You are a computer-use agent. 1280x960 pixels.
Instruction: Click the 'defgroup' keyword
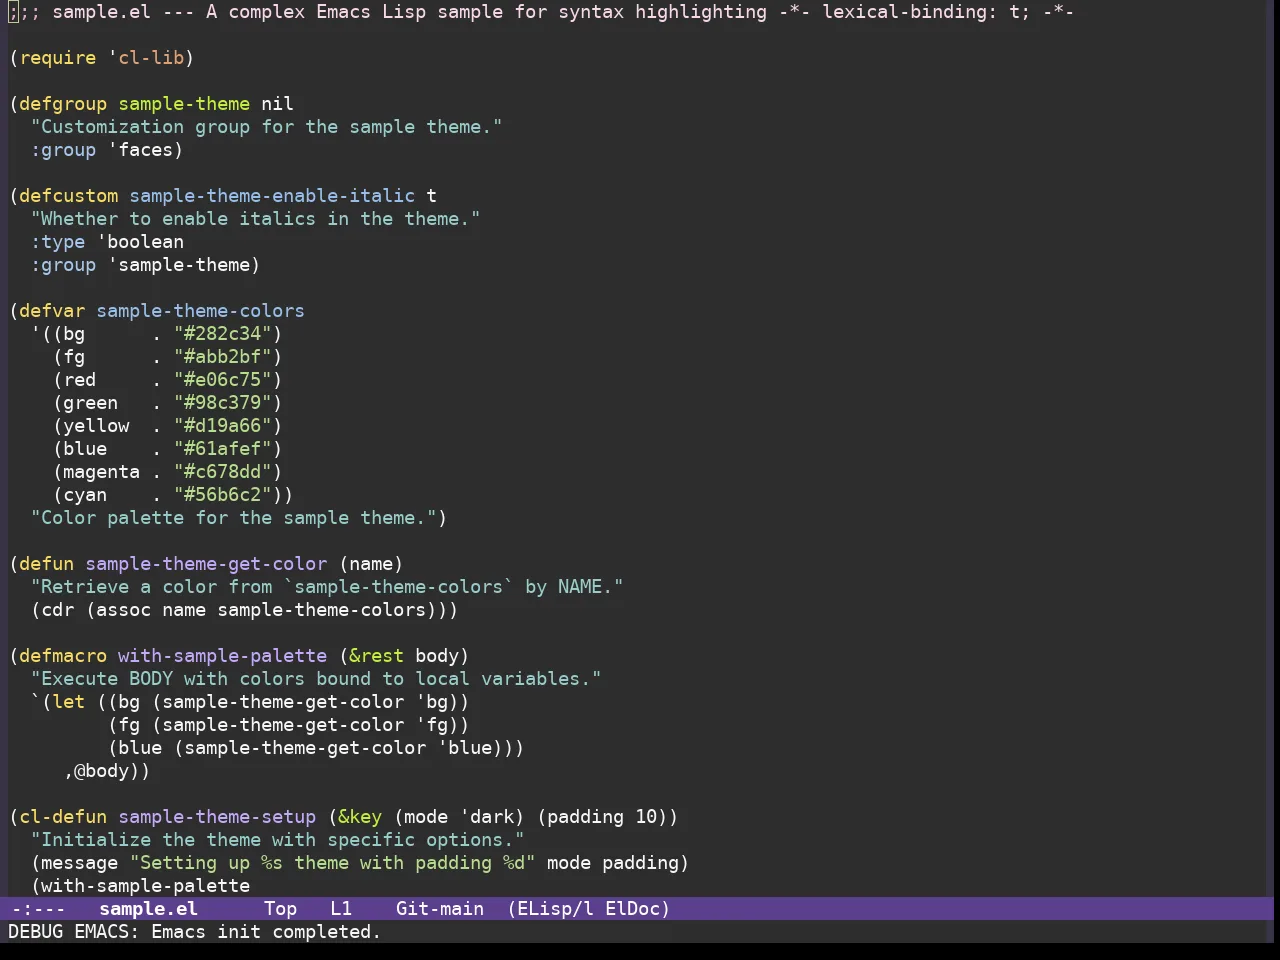[63, 103]
